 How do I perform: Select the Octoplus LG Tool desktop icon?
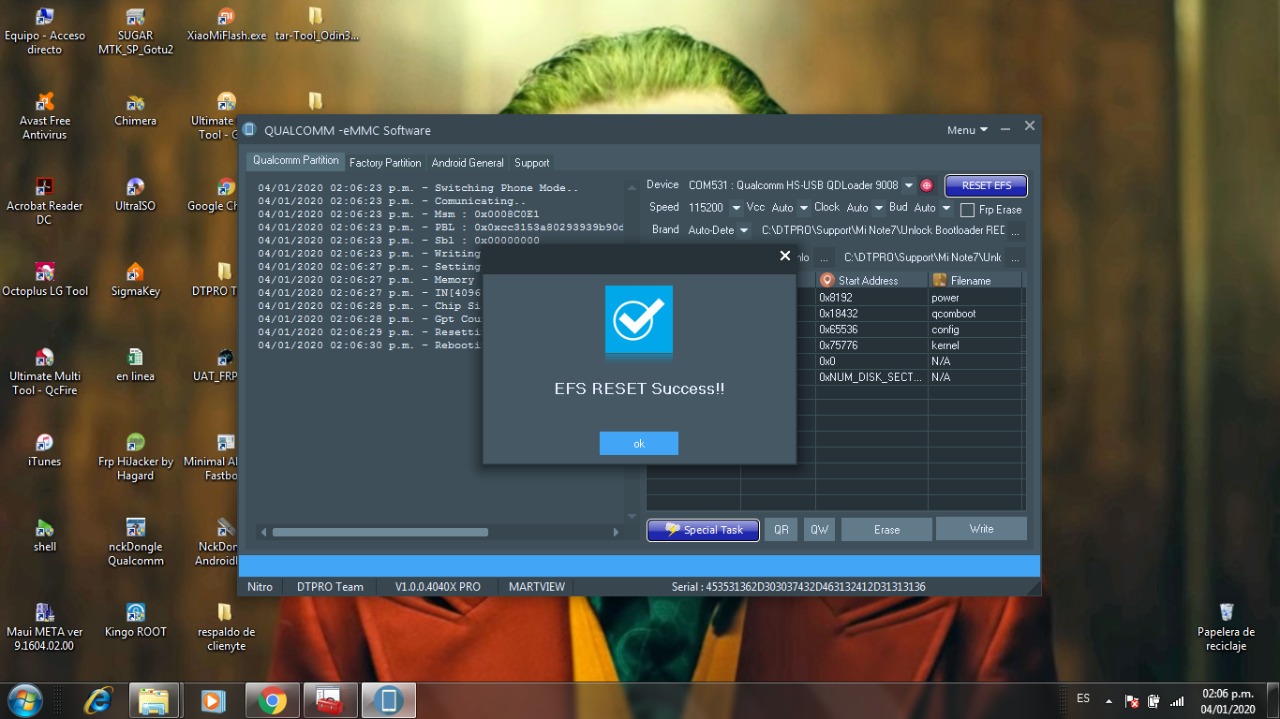(x=44, y=280)
